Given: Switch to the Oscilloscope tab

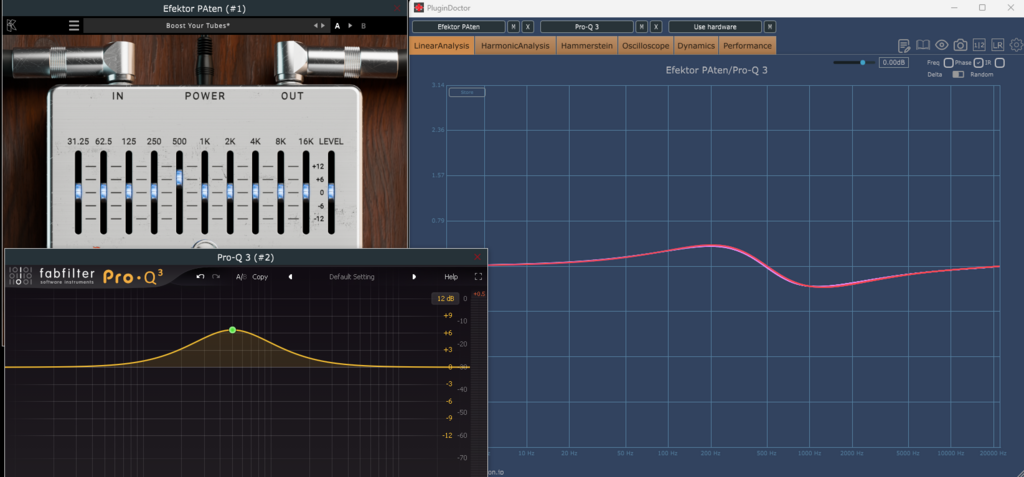Looking at the screenshot, I should (645, 46).
